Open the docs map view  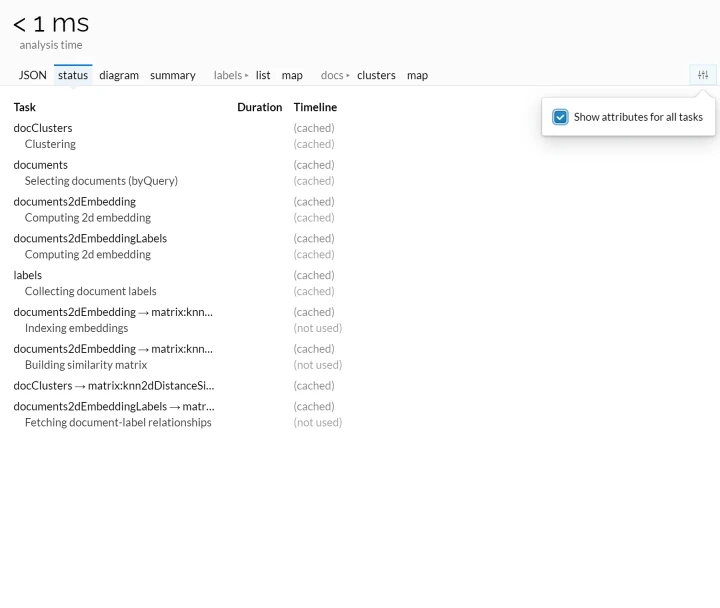pos(417,75)
